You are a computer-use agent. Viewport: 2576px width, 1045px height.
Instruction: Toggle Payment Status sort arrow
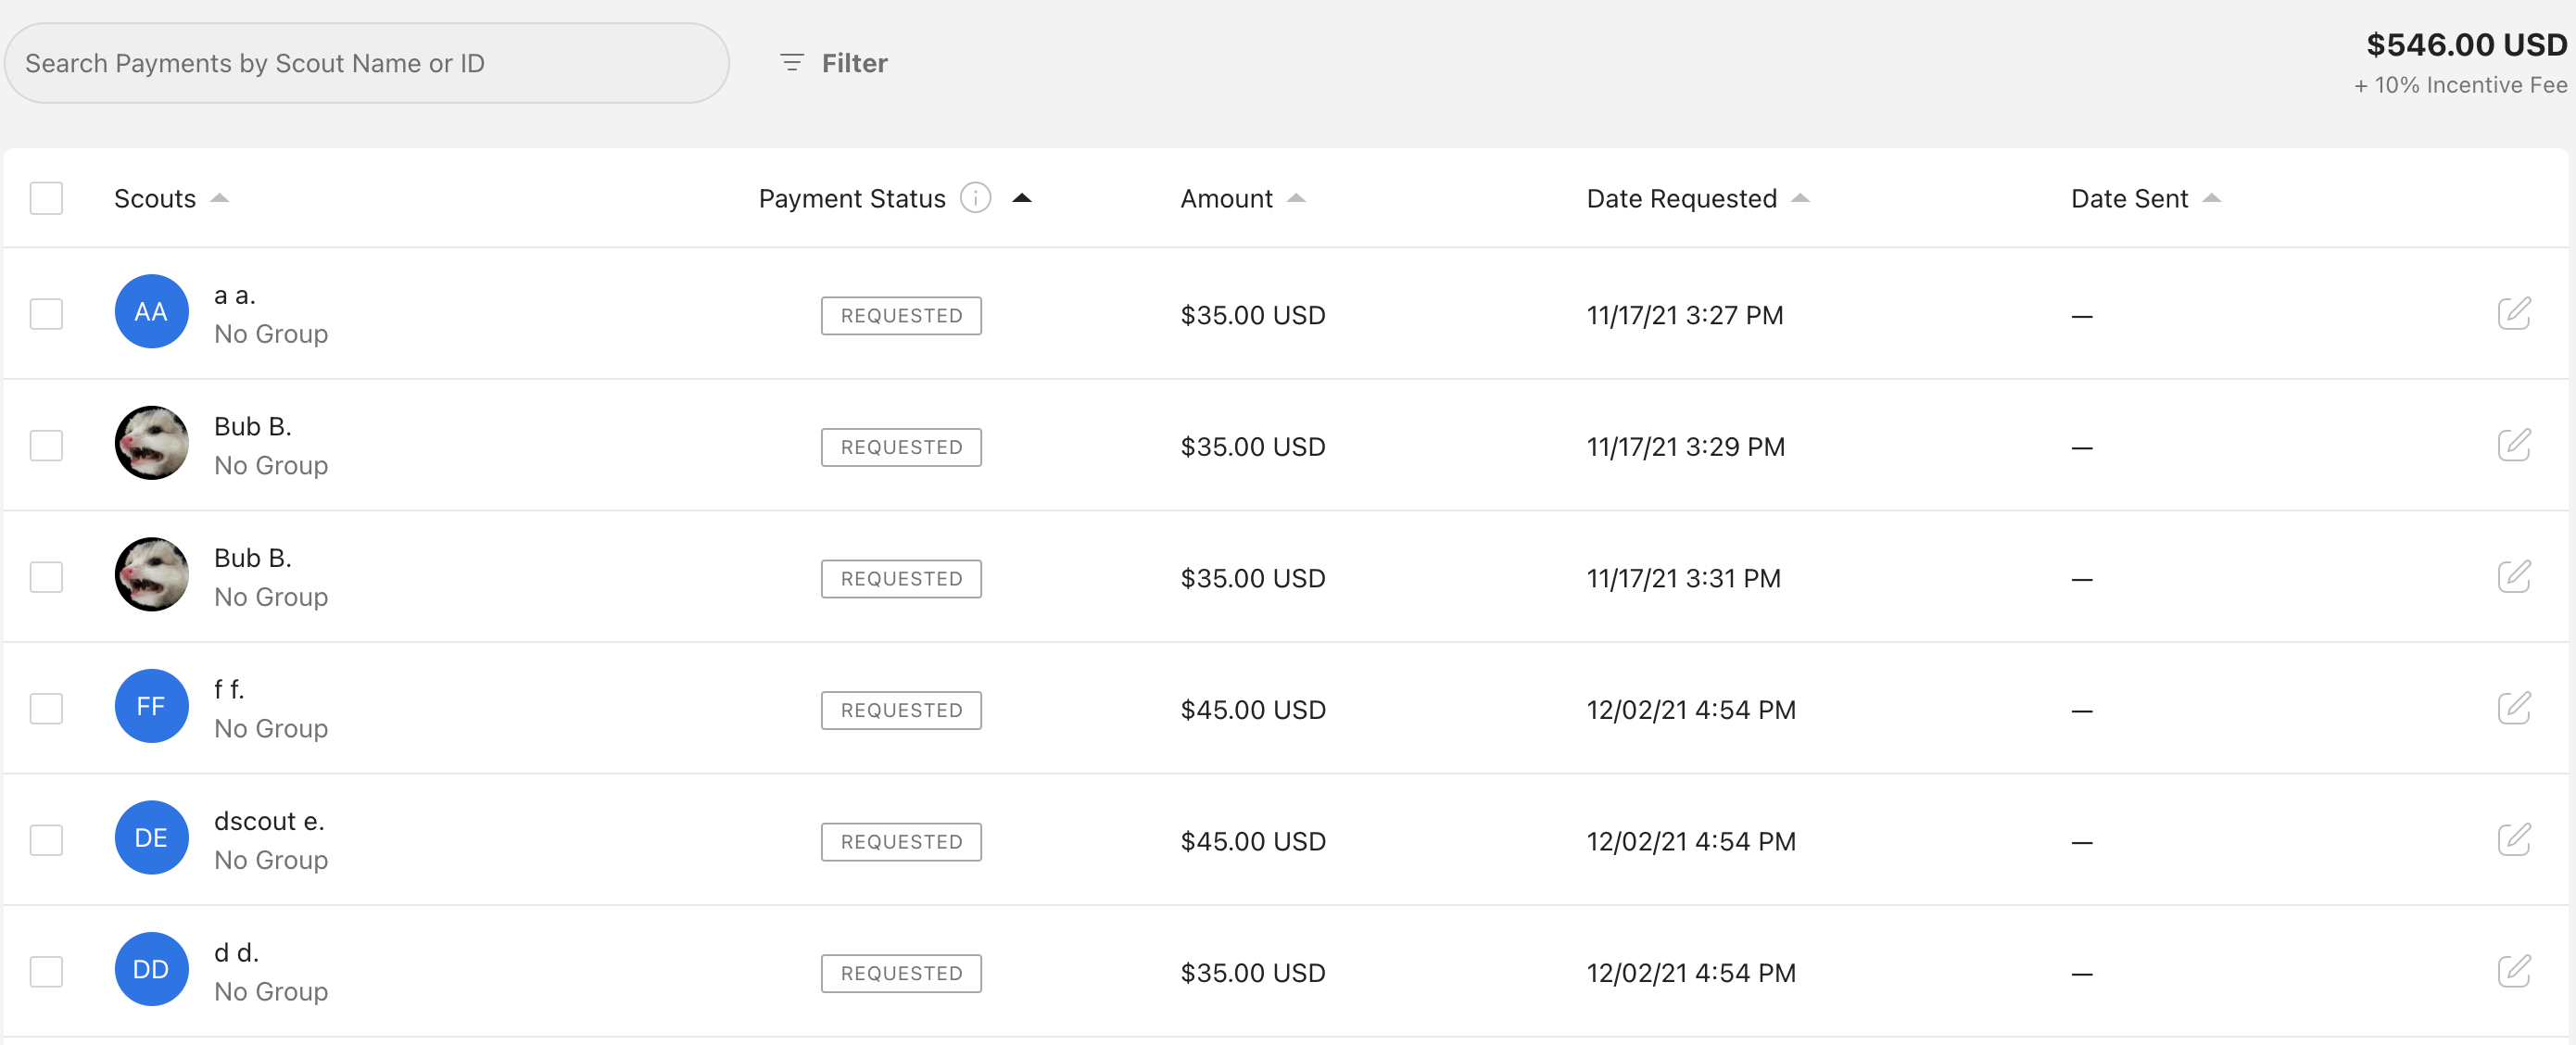click(x=1021, y=198)
